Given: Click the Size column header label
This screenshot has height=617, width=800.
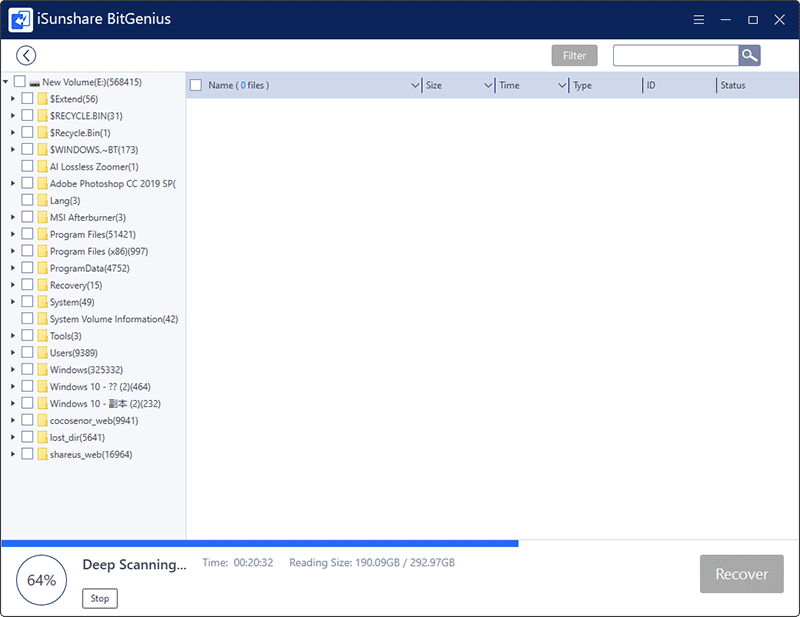Looking at the screenshot, I should pos(434,85).
